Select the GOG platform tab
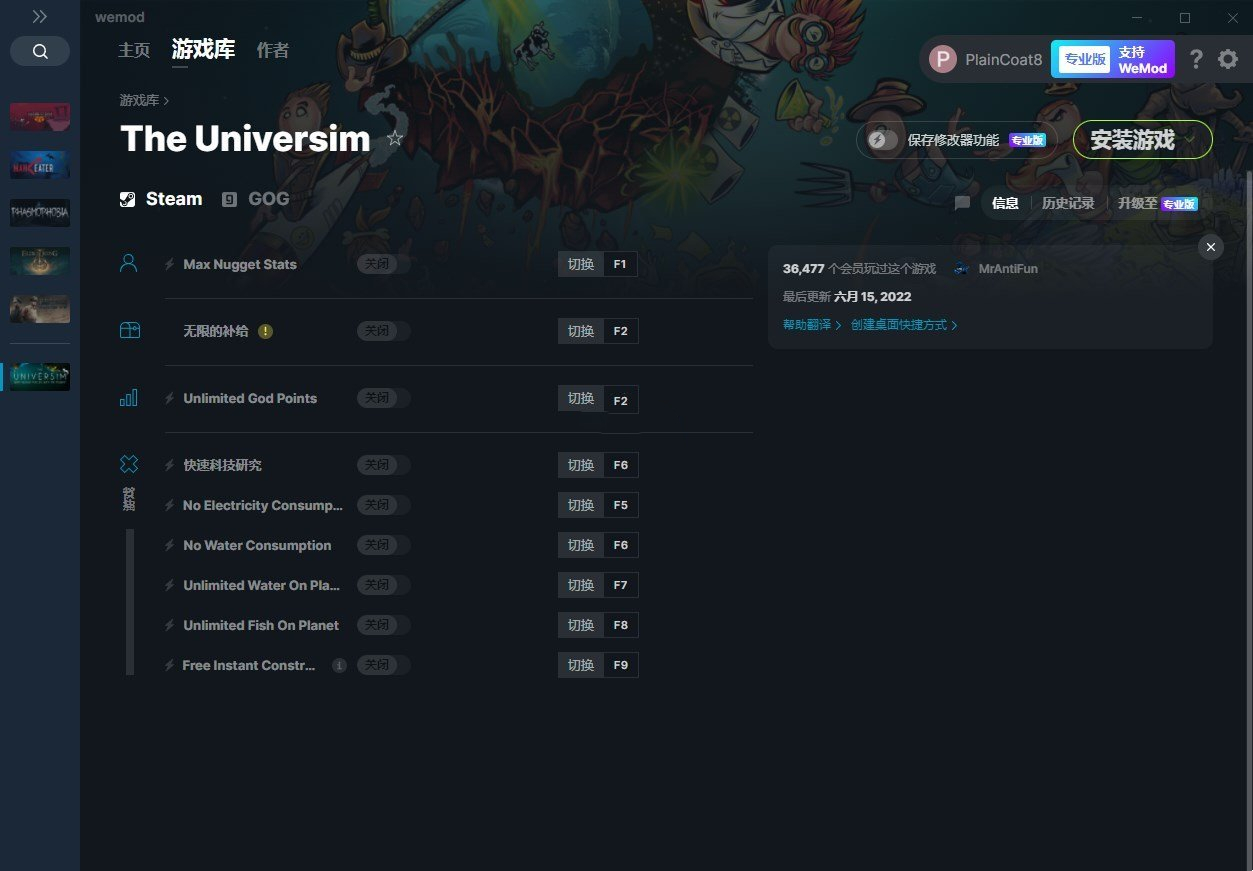The image size is (1253, 871). tap(256, 199)
